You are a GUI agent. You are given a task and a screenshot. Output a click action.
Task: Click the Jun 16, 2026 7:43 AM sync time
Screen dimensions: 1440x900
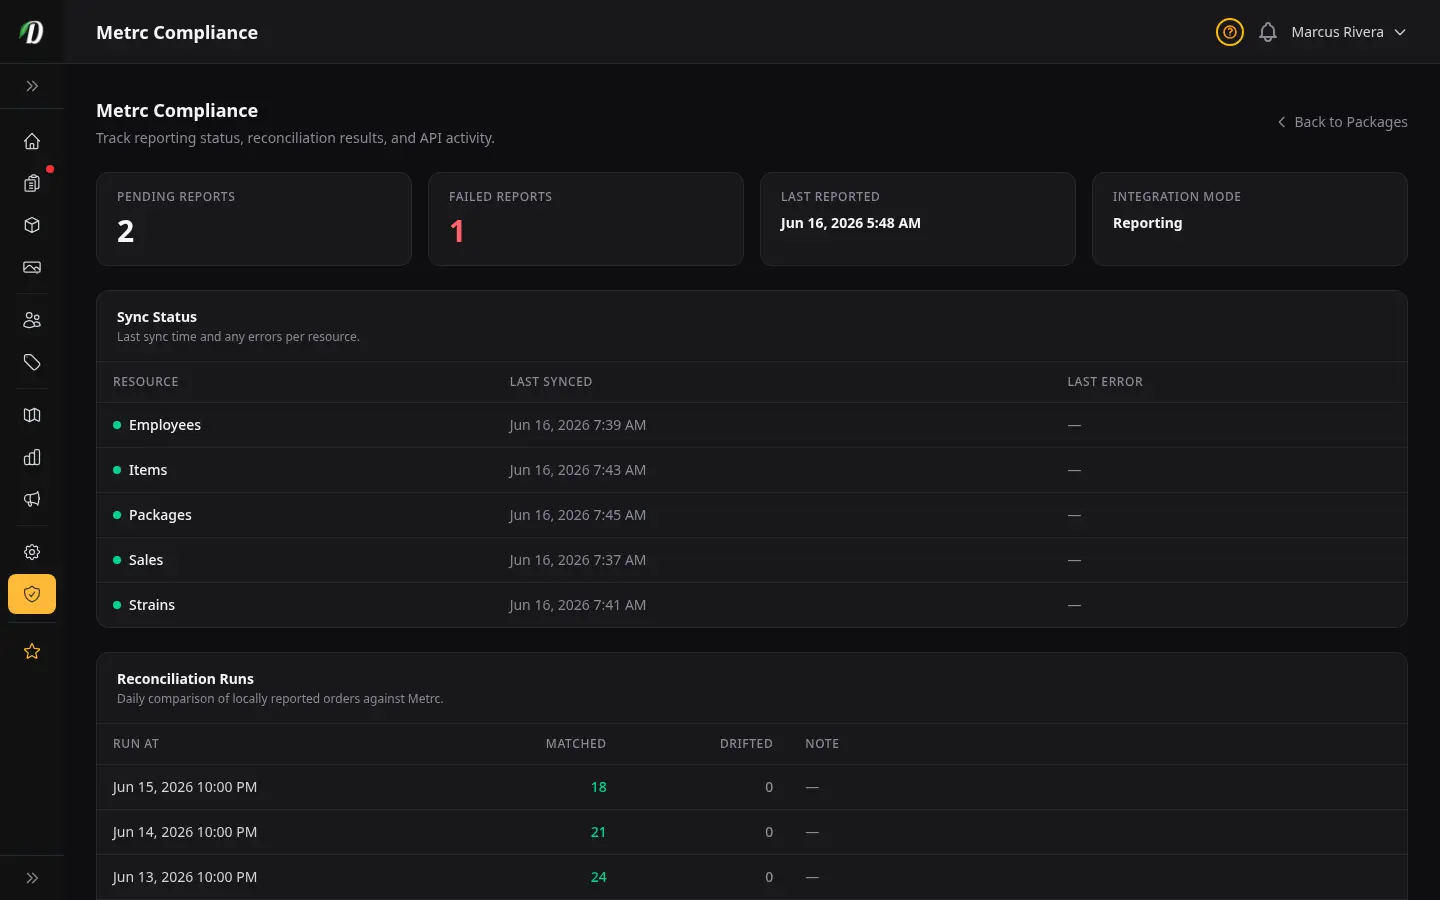pos(577,470)
